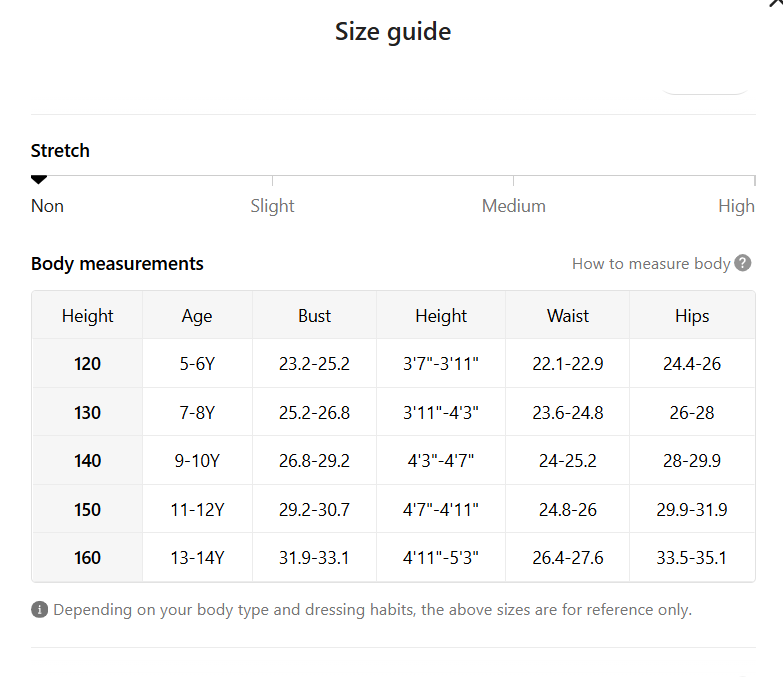Select the size 160 row header

tap(87, 557)
